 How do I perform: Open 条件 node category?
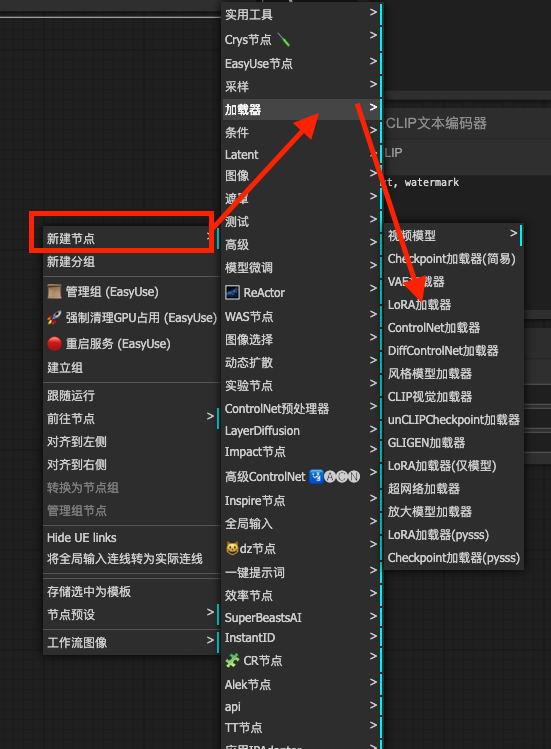[302, 132]
